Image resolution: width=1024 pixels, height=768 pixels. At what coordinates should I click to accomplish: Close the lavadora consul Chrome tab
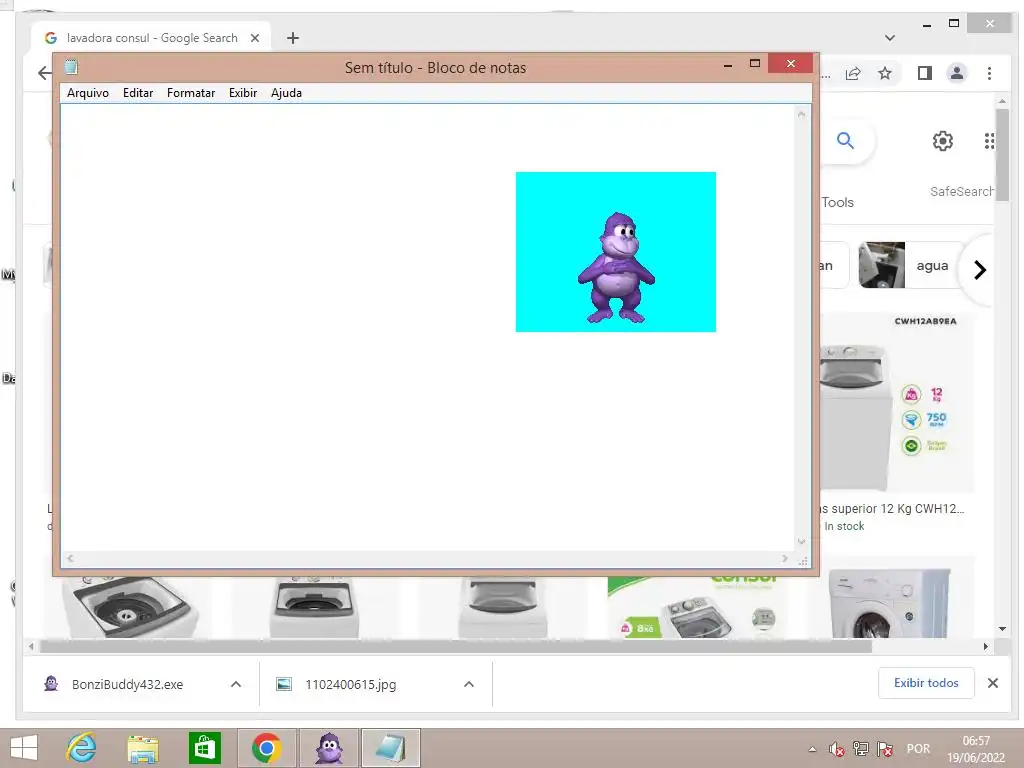(x=255, y=38)
